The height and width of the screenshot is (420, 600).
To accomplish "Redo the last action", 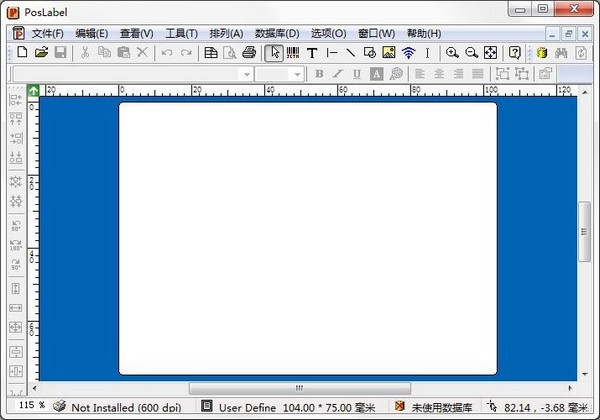I will pyautogui.click(x=186, y=52).
